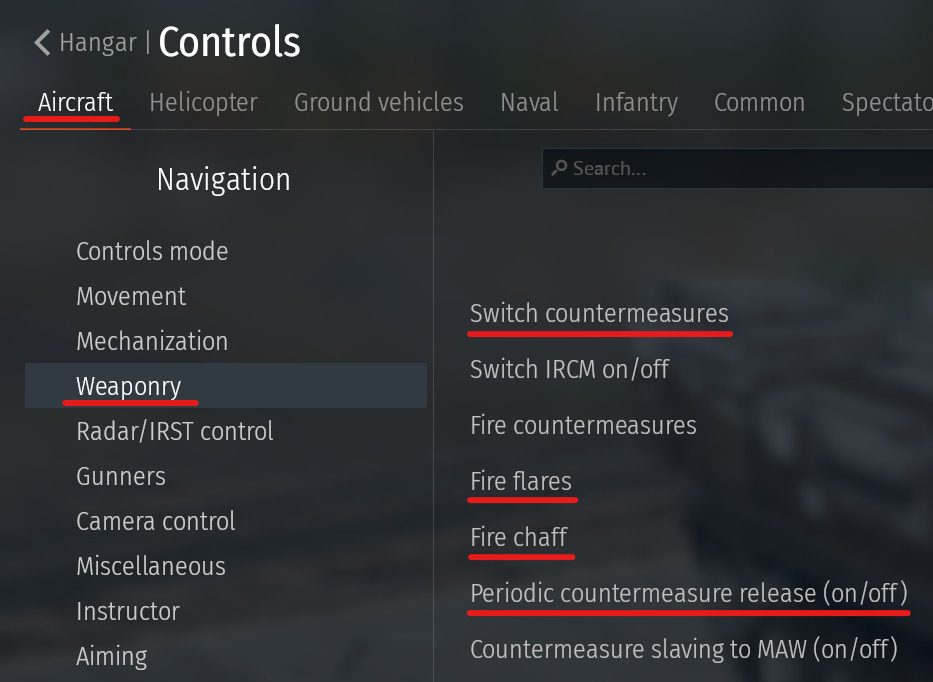Select Mechanization in navigation list
Screen dimensions: 933x682
coord(152,341)
